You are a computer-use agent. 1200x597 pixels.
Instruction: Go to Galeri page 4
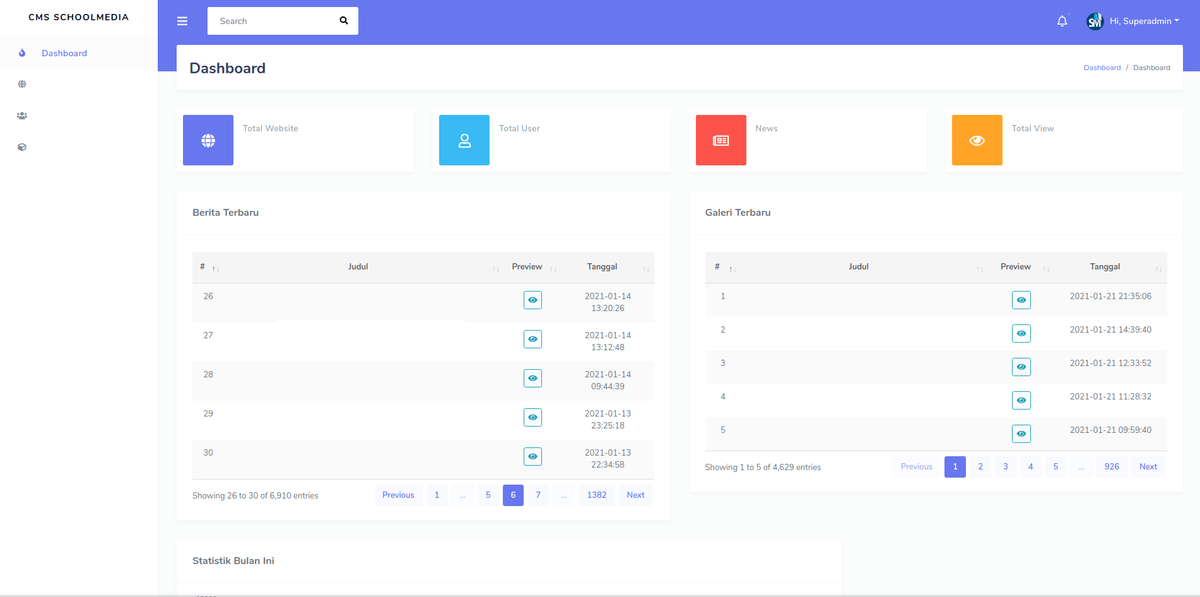pos(1030,467)
